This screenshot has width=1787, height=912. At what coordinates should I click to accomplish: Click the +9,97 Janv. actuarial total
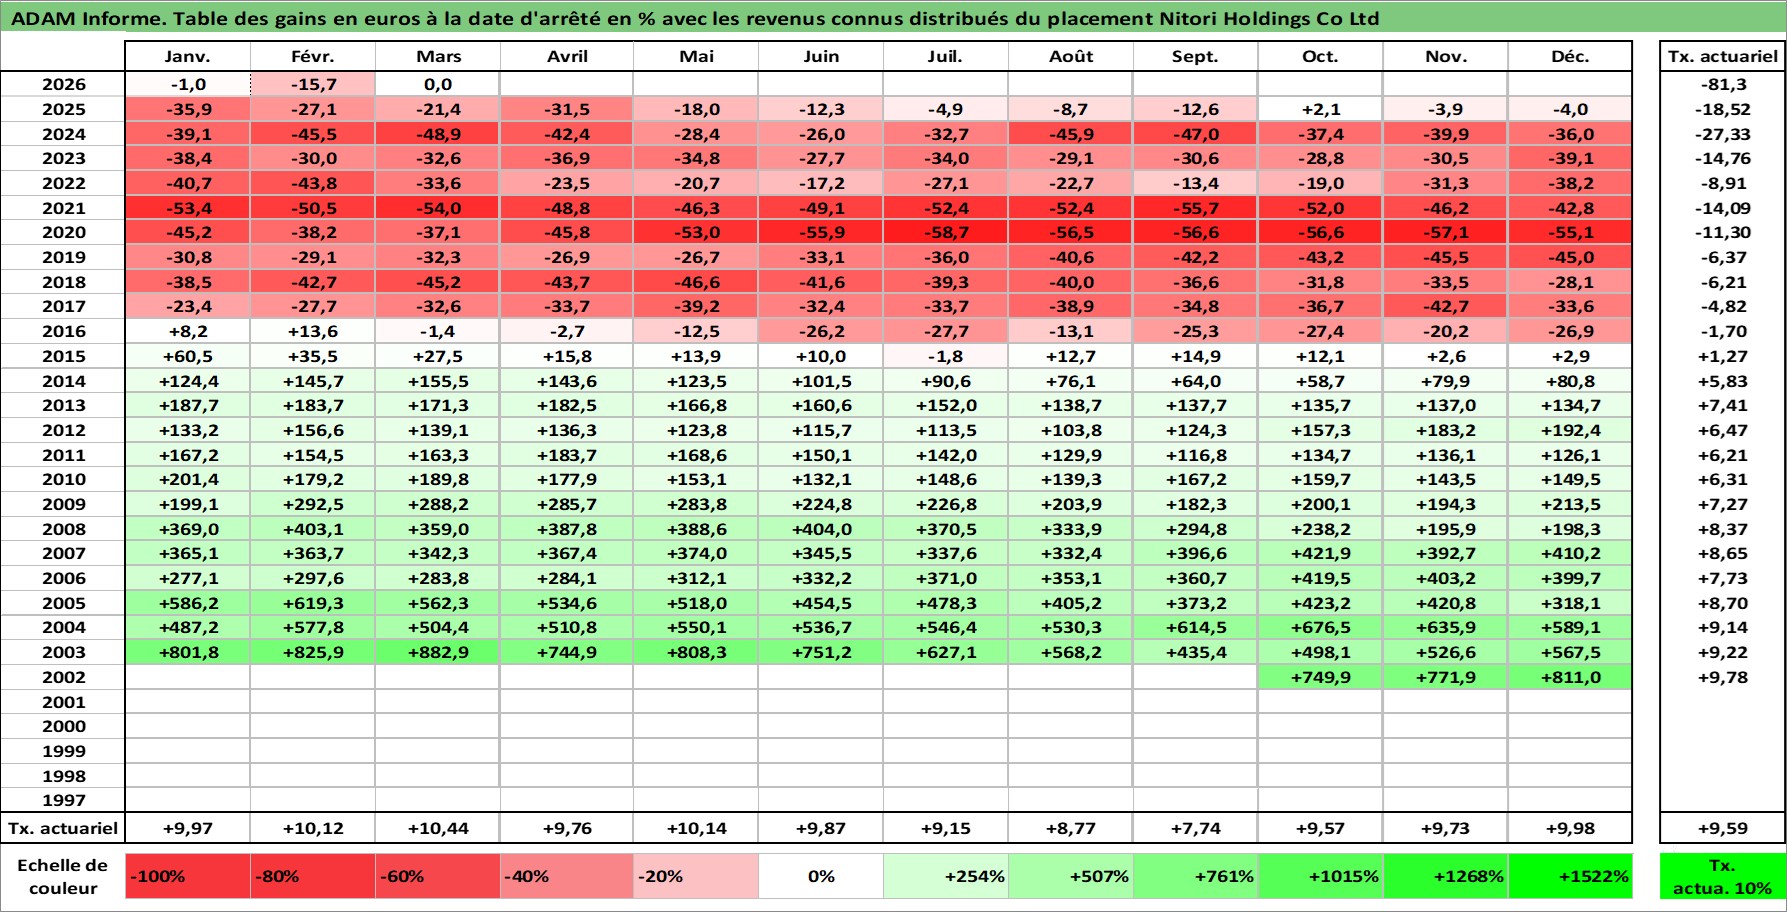(x=187, y=829)
